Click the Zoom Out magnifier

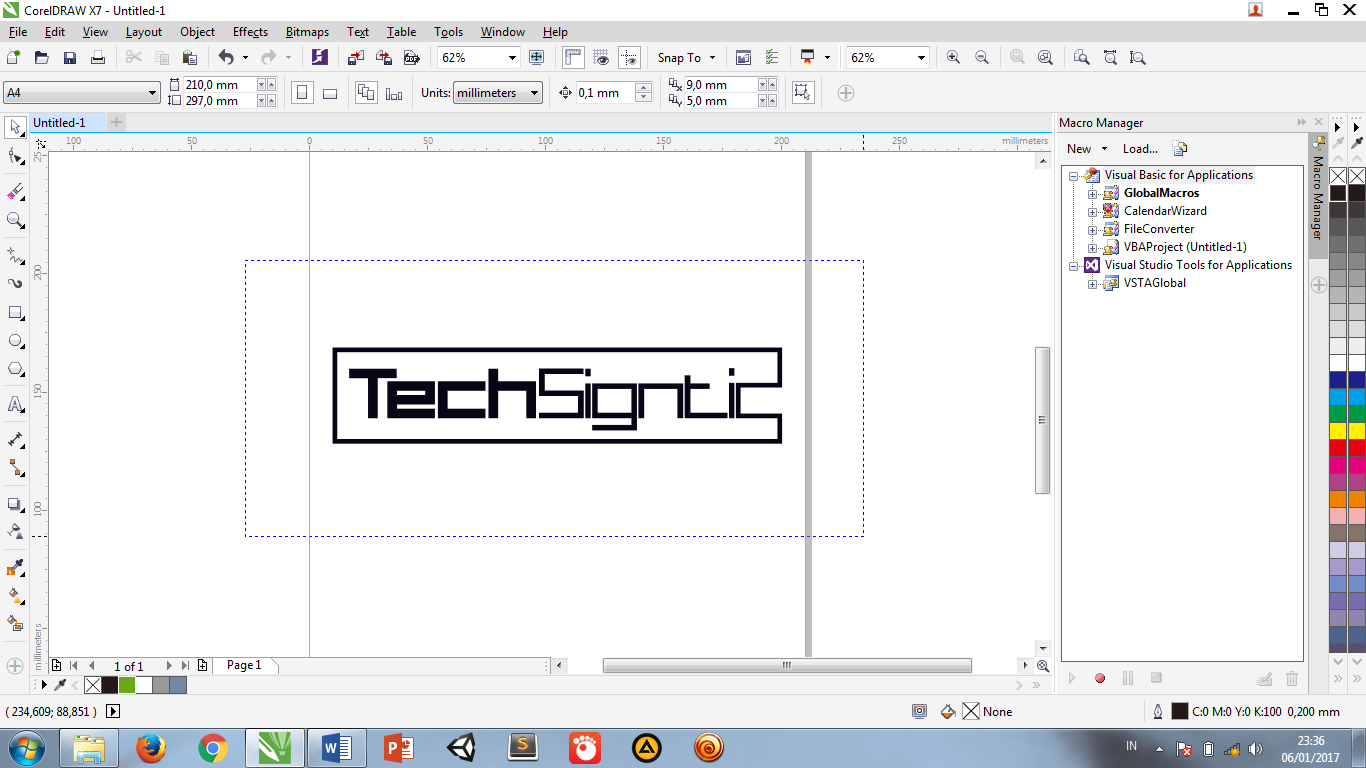pos(981,58)
